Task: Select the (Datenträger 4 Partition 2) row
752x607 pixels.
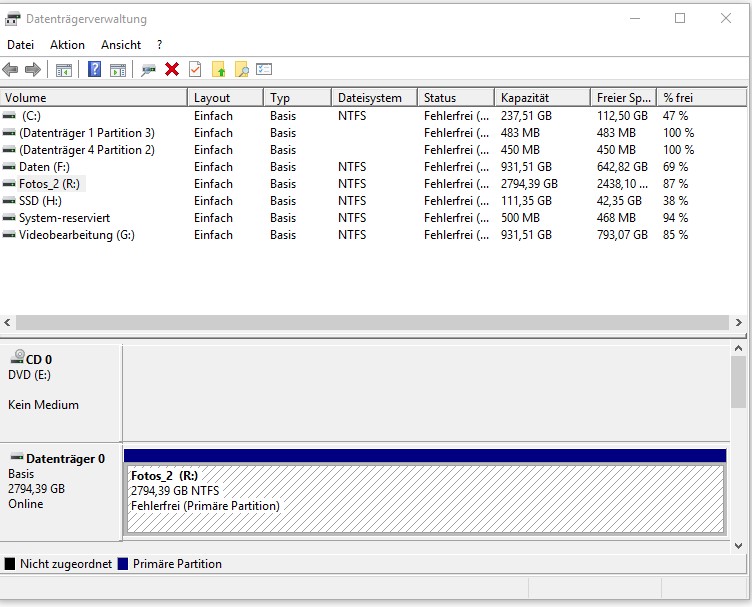Action: (x=373, y=150)
